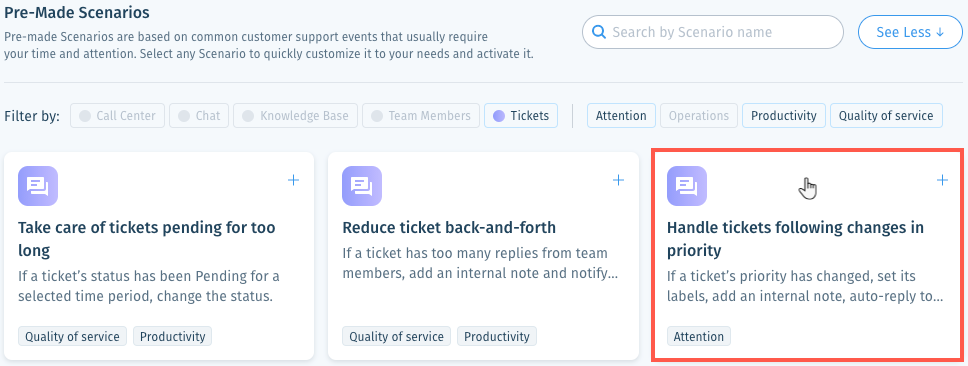The height and width of the screenshot is (366, 968).
Task: Click plus icon on 'Take care of tickets pending' card
Action: pos(293,180)
